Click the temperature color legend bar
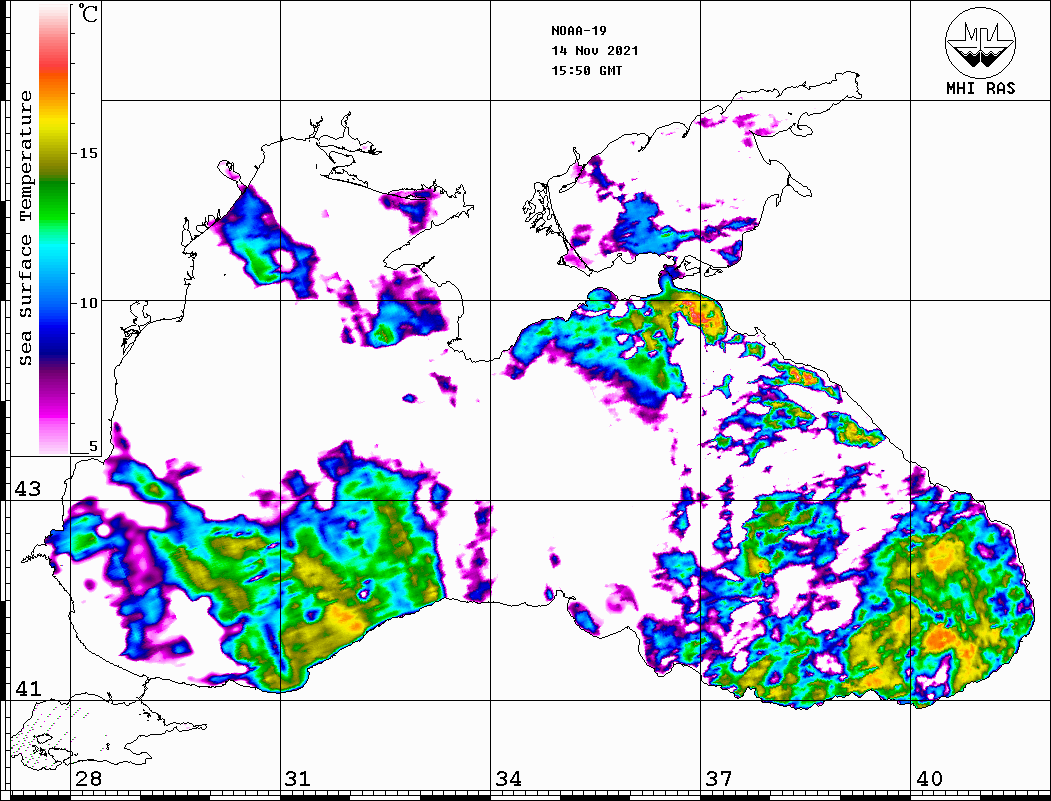The image size is (1051, 801). coord(54,229)
